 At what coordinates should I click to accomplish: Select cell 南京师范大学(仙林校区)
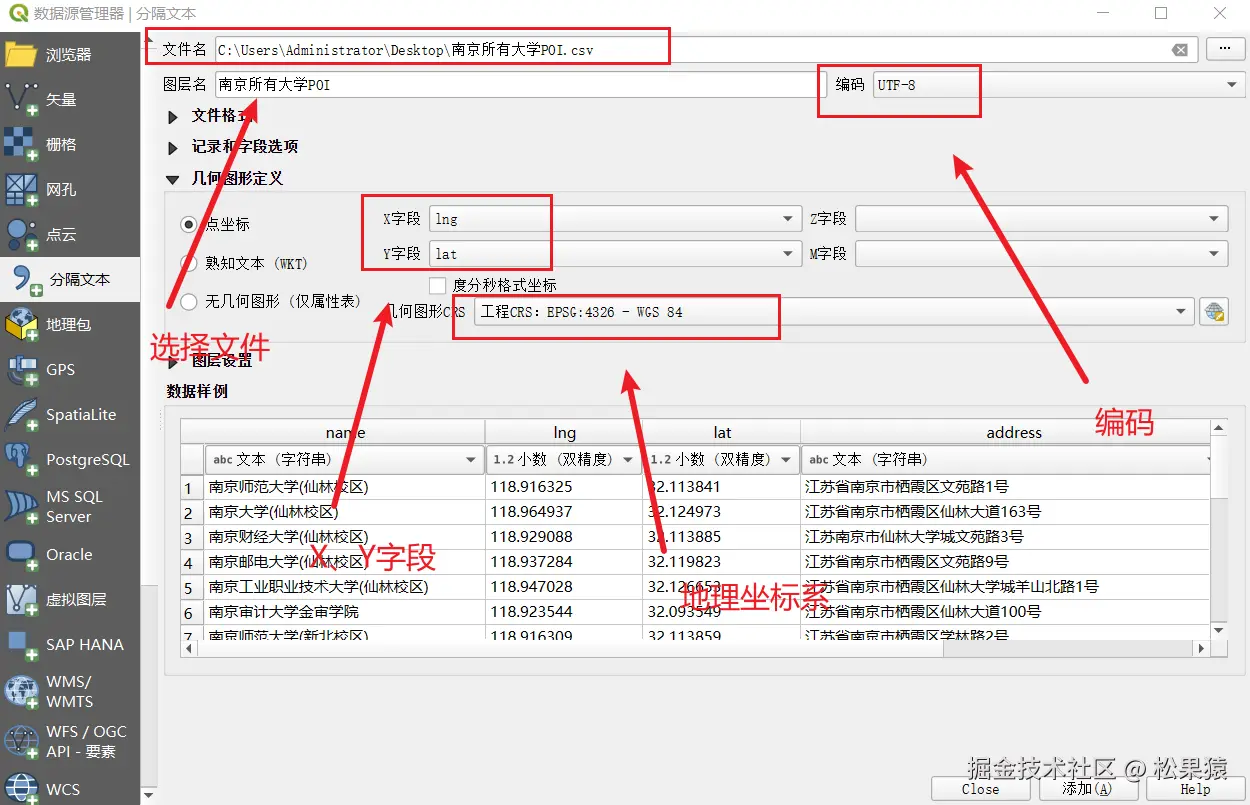[x=344, y=487]
